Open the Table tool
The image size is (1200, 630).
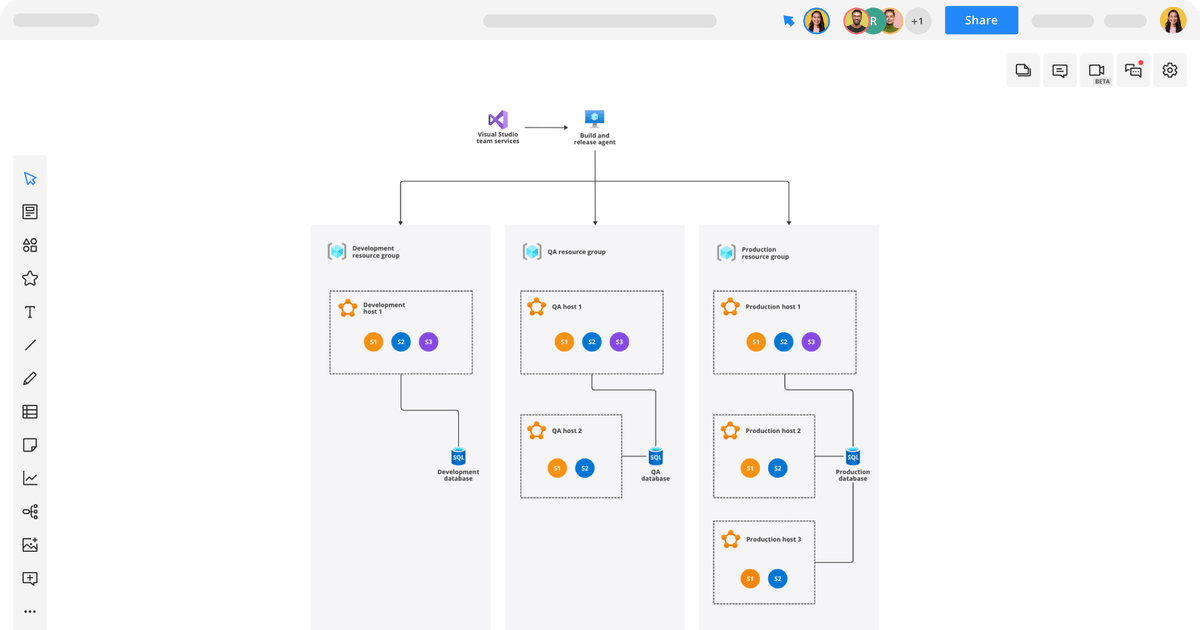coord(30,411)
